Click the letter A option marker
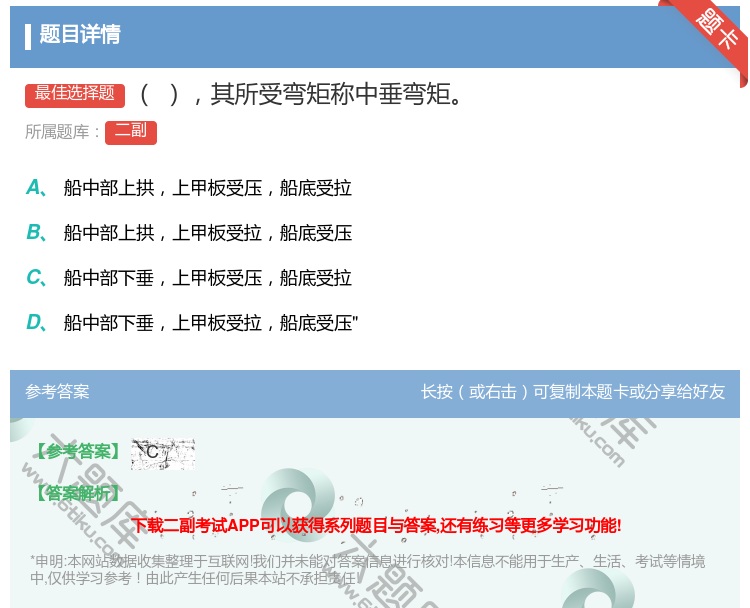 (36, 188)
